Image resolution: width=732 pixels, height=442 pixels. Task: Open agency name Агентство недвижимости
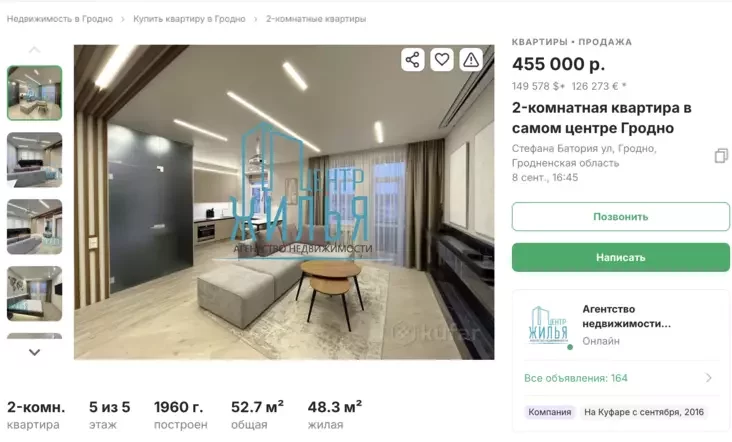(626, 316)
